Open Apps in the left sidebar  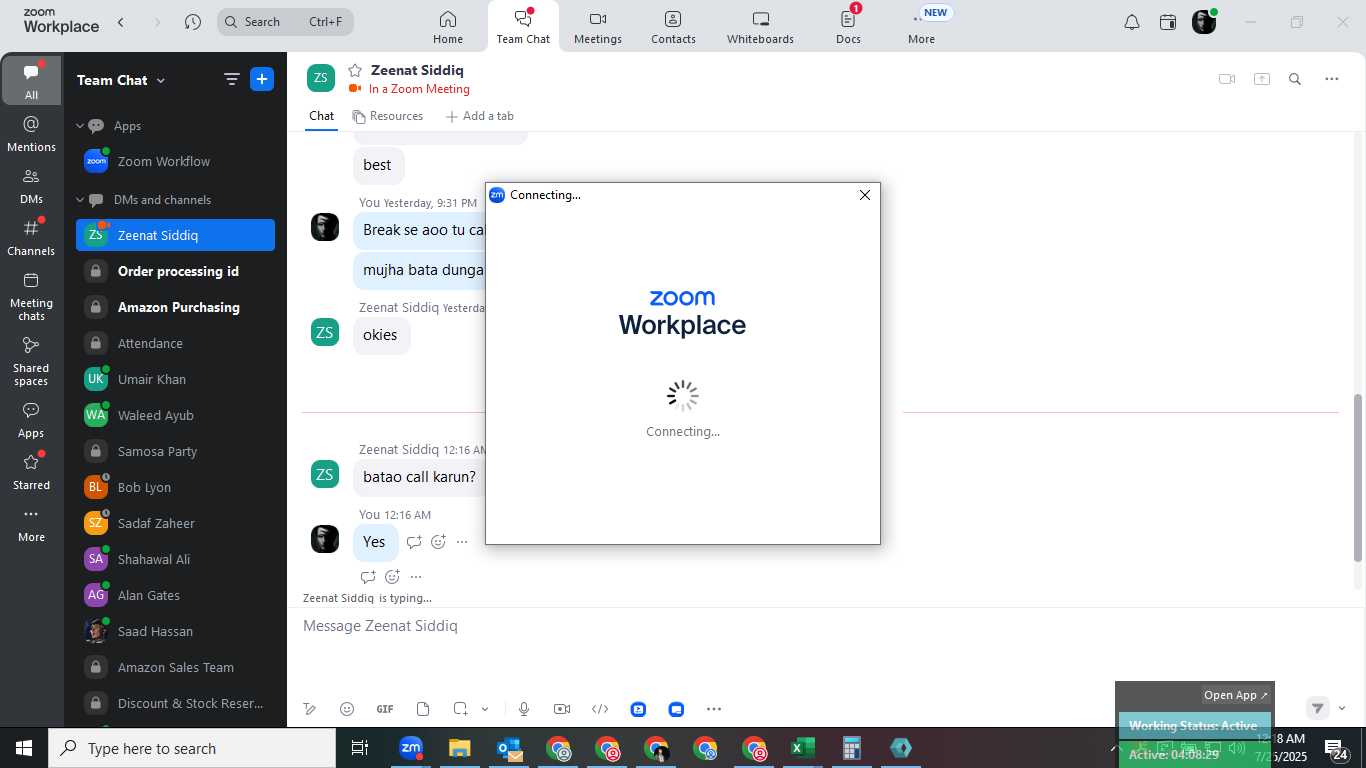31,420
